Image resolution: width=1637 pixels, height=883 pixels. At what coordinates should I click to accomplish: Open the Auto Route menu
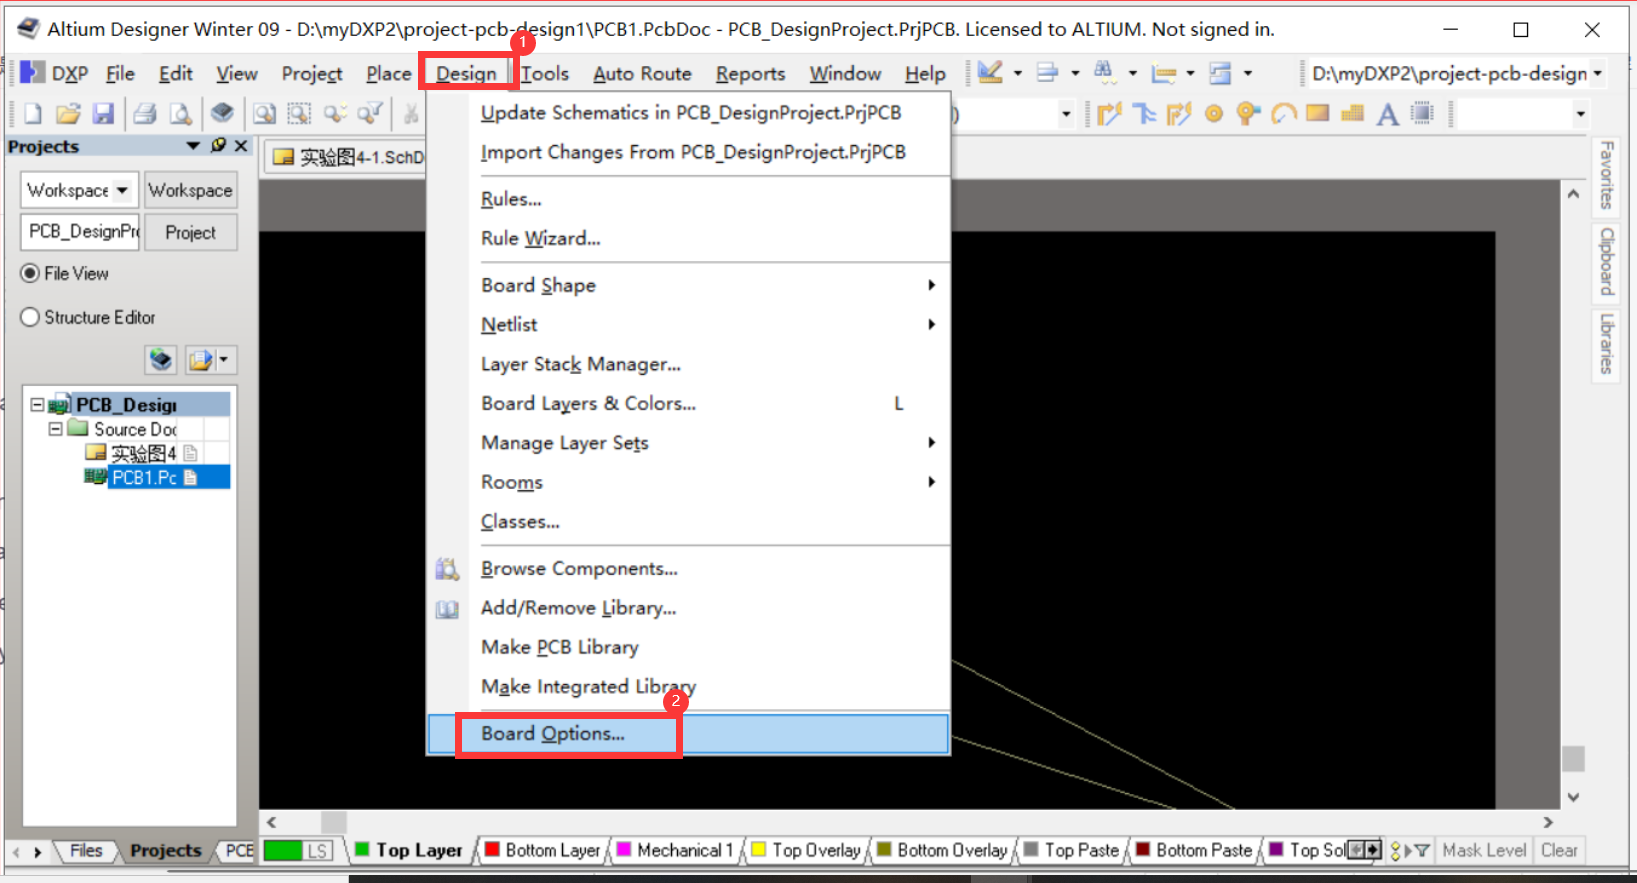(642, 73)
